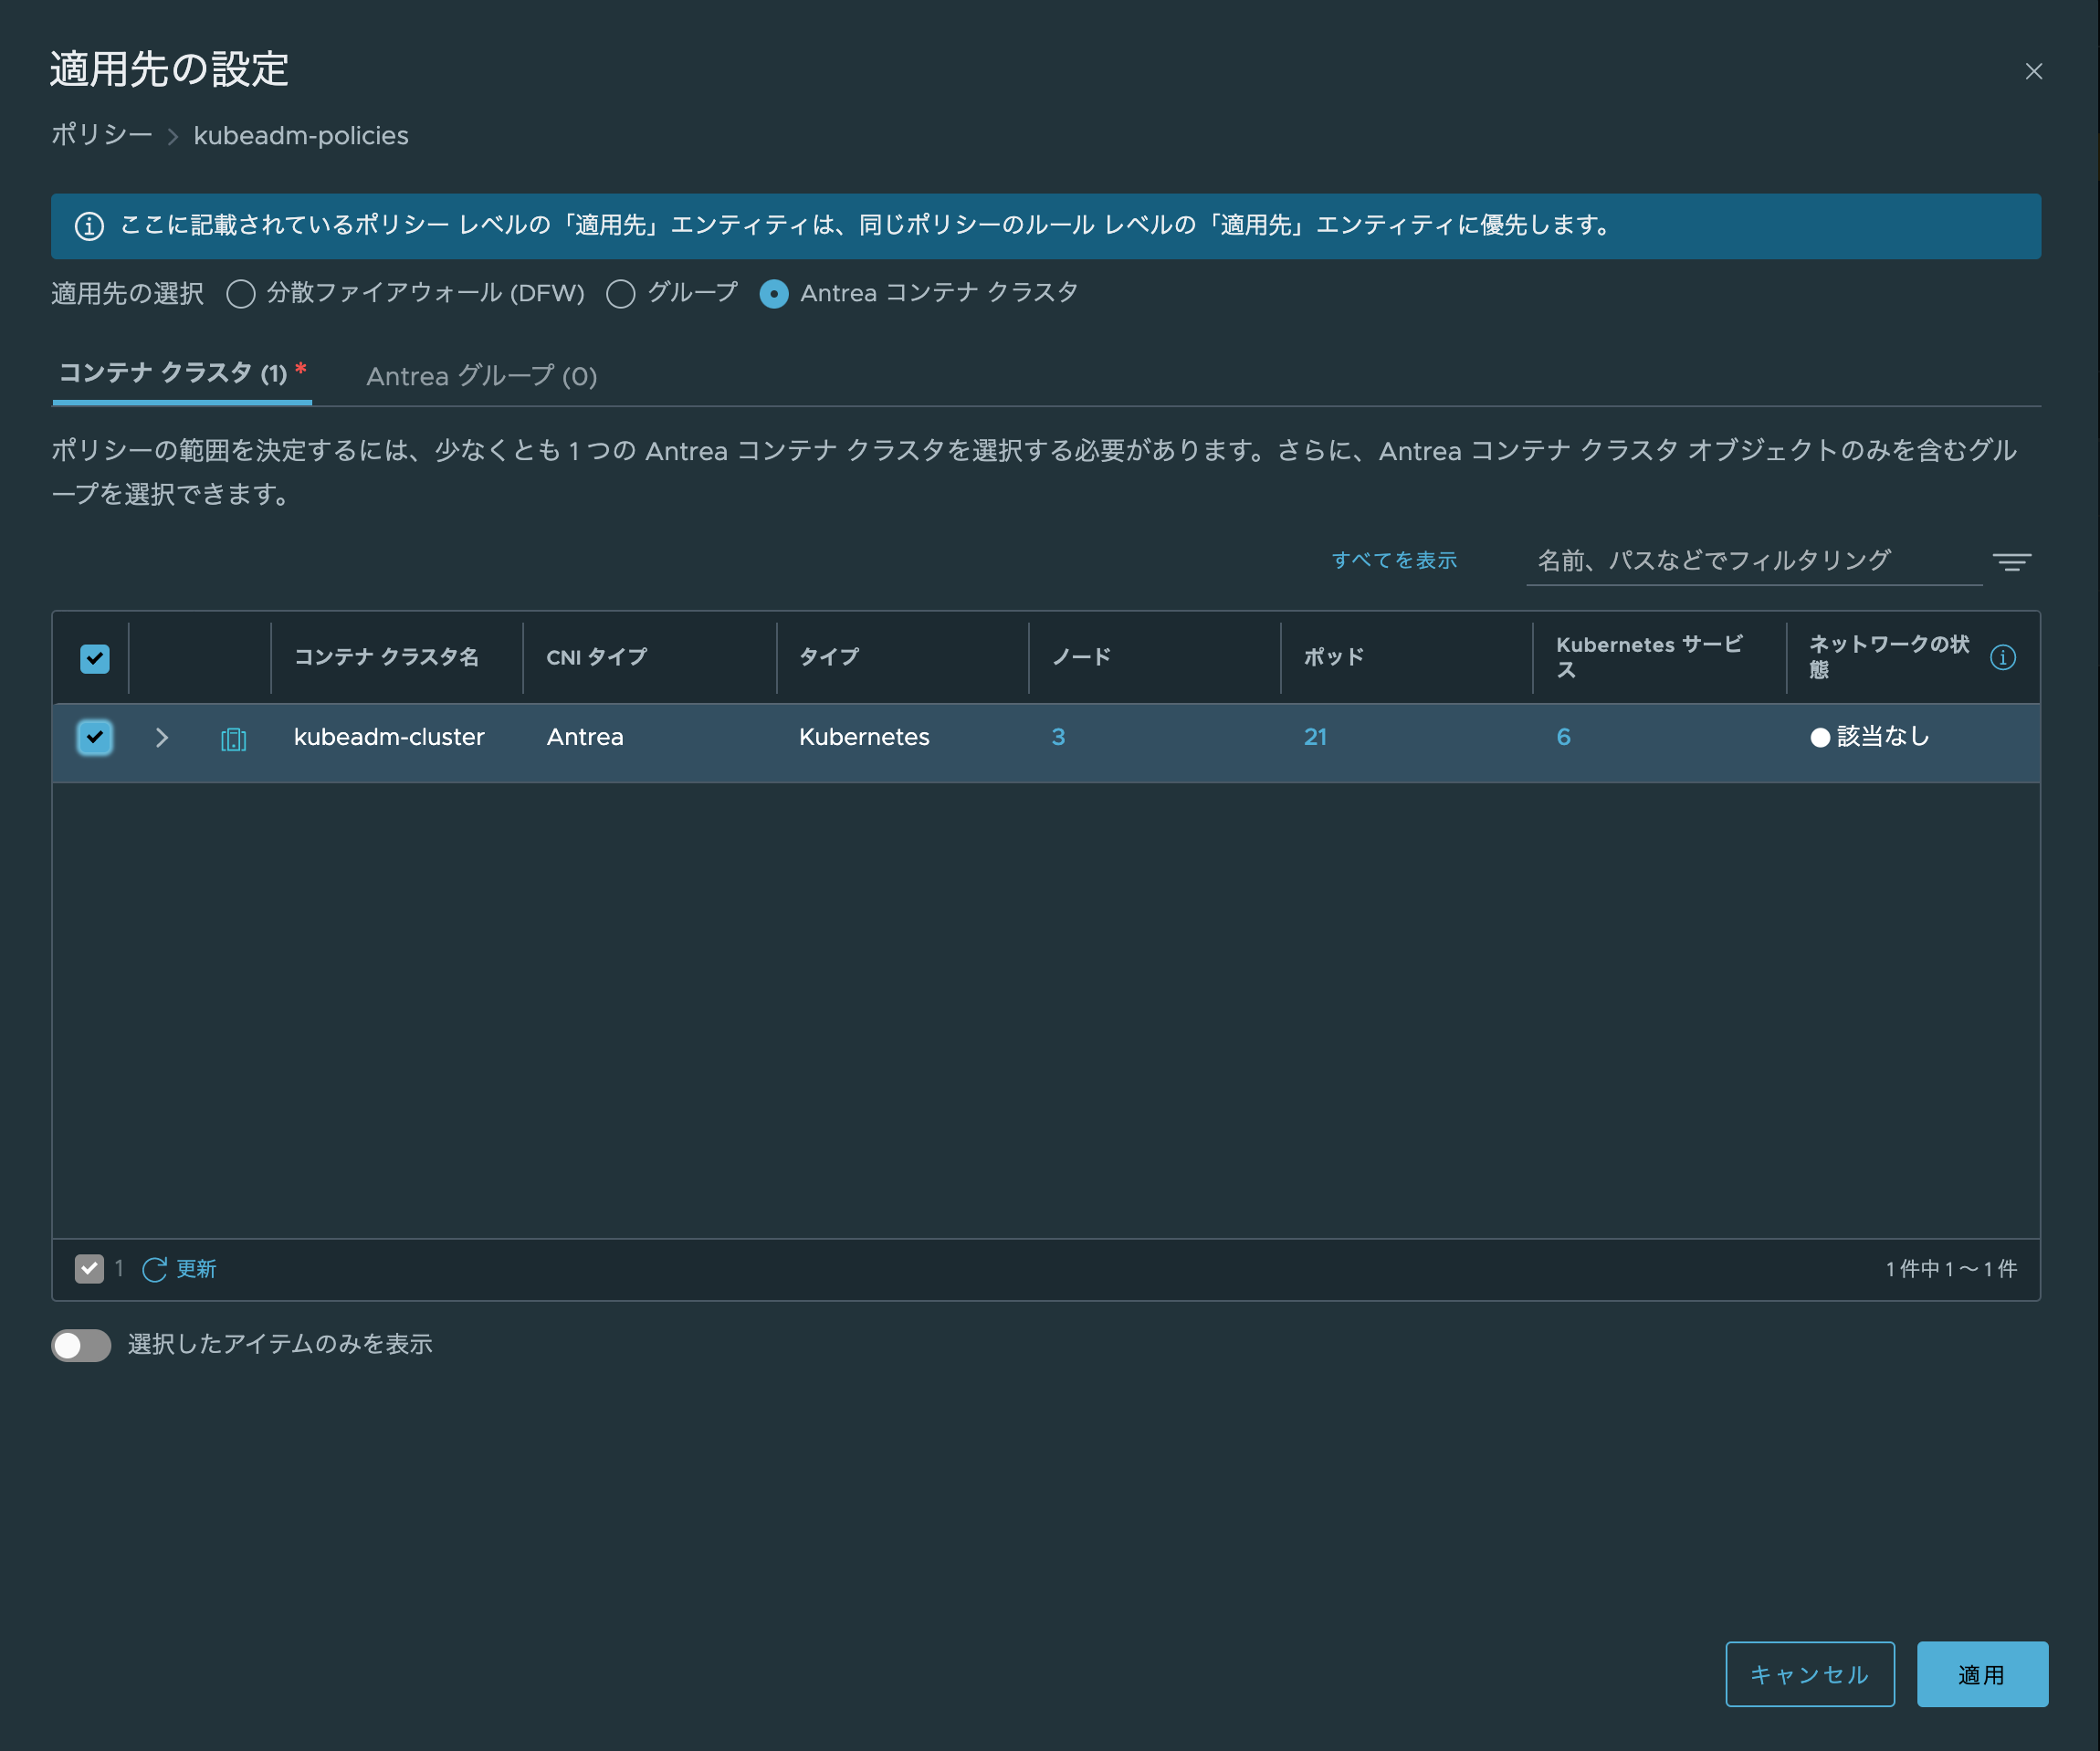Close the 適用先の設定 dialog
Image resolution: width=2100 pixels, height=1751 pixels.
click(x=2033, y=71)
